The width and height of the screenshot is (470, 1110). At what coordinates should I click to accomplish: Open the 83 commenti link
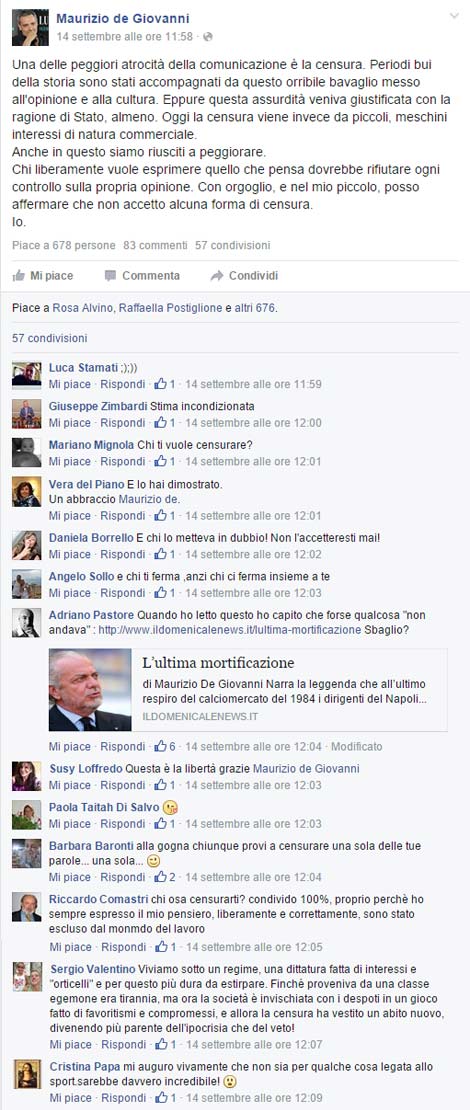coord(155,246)
